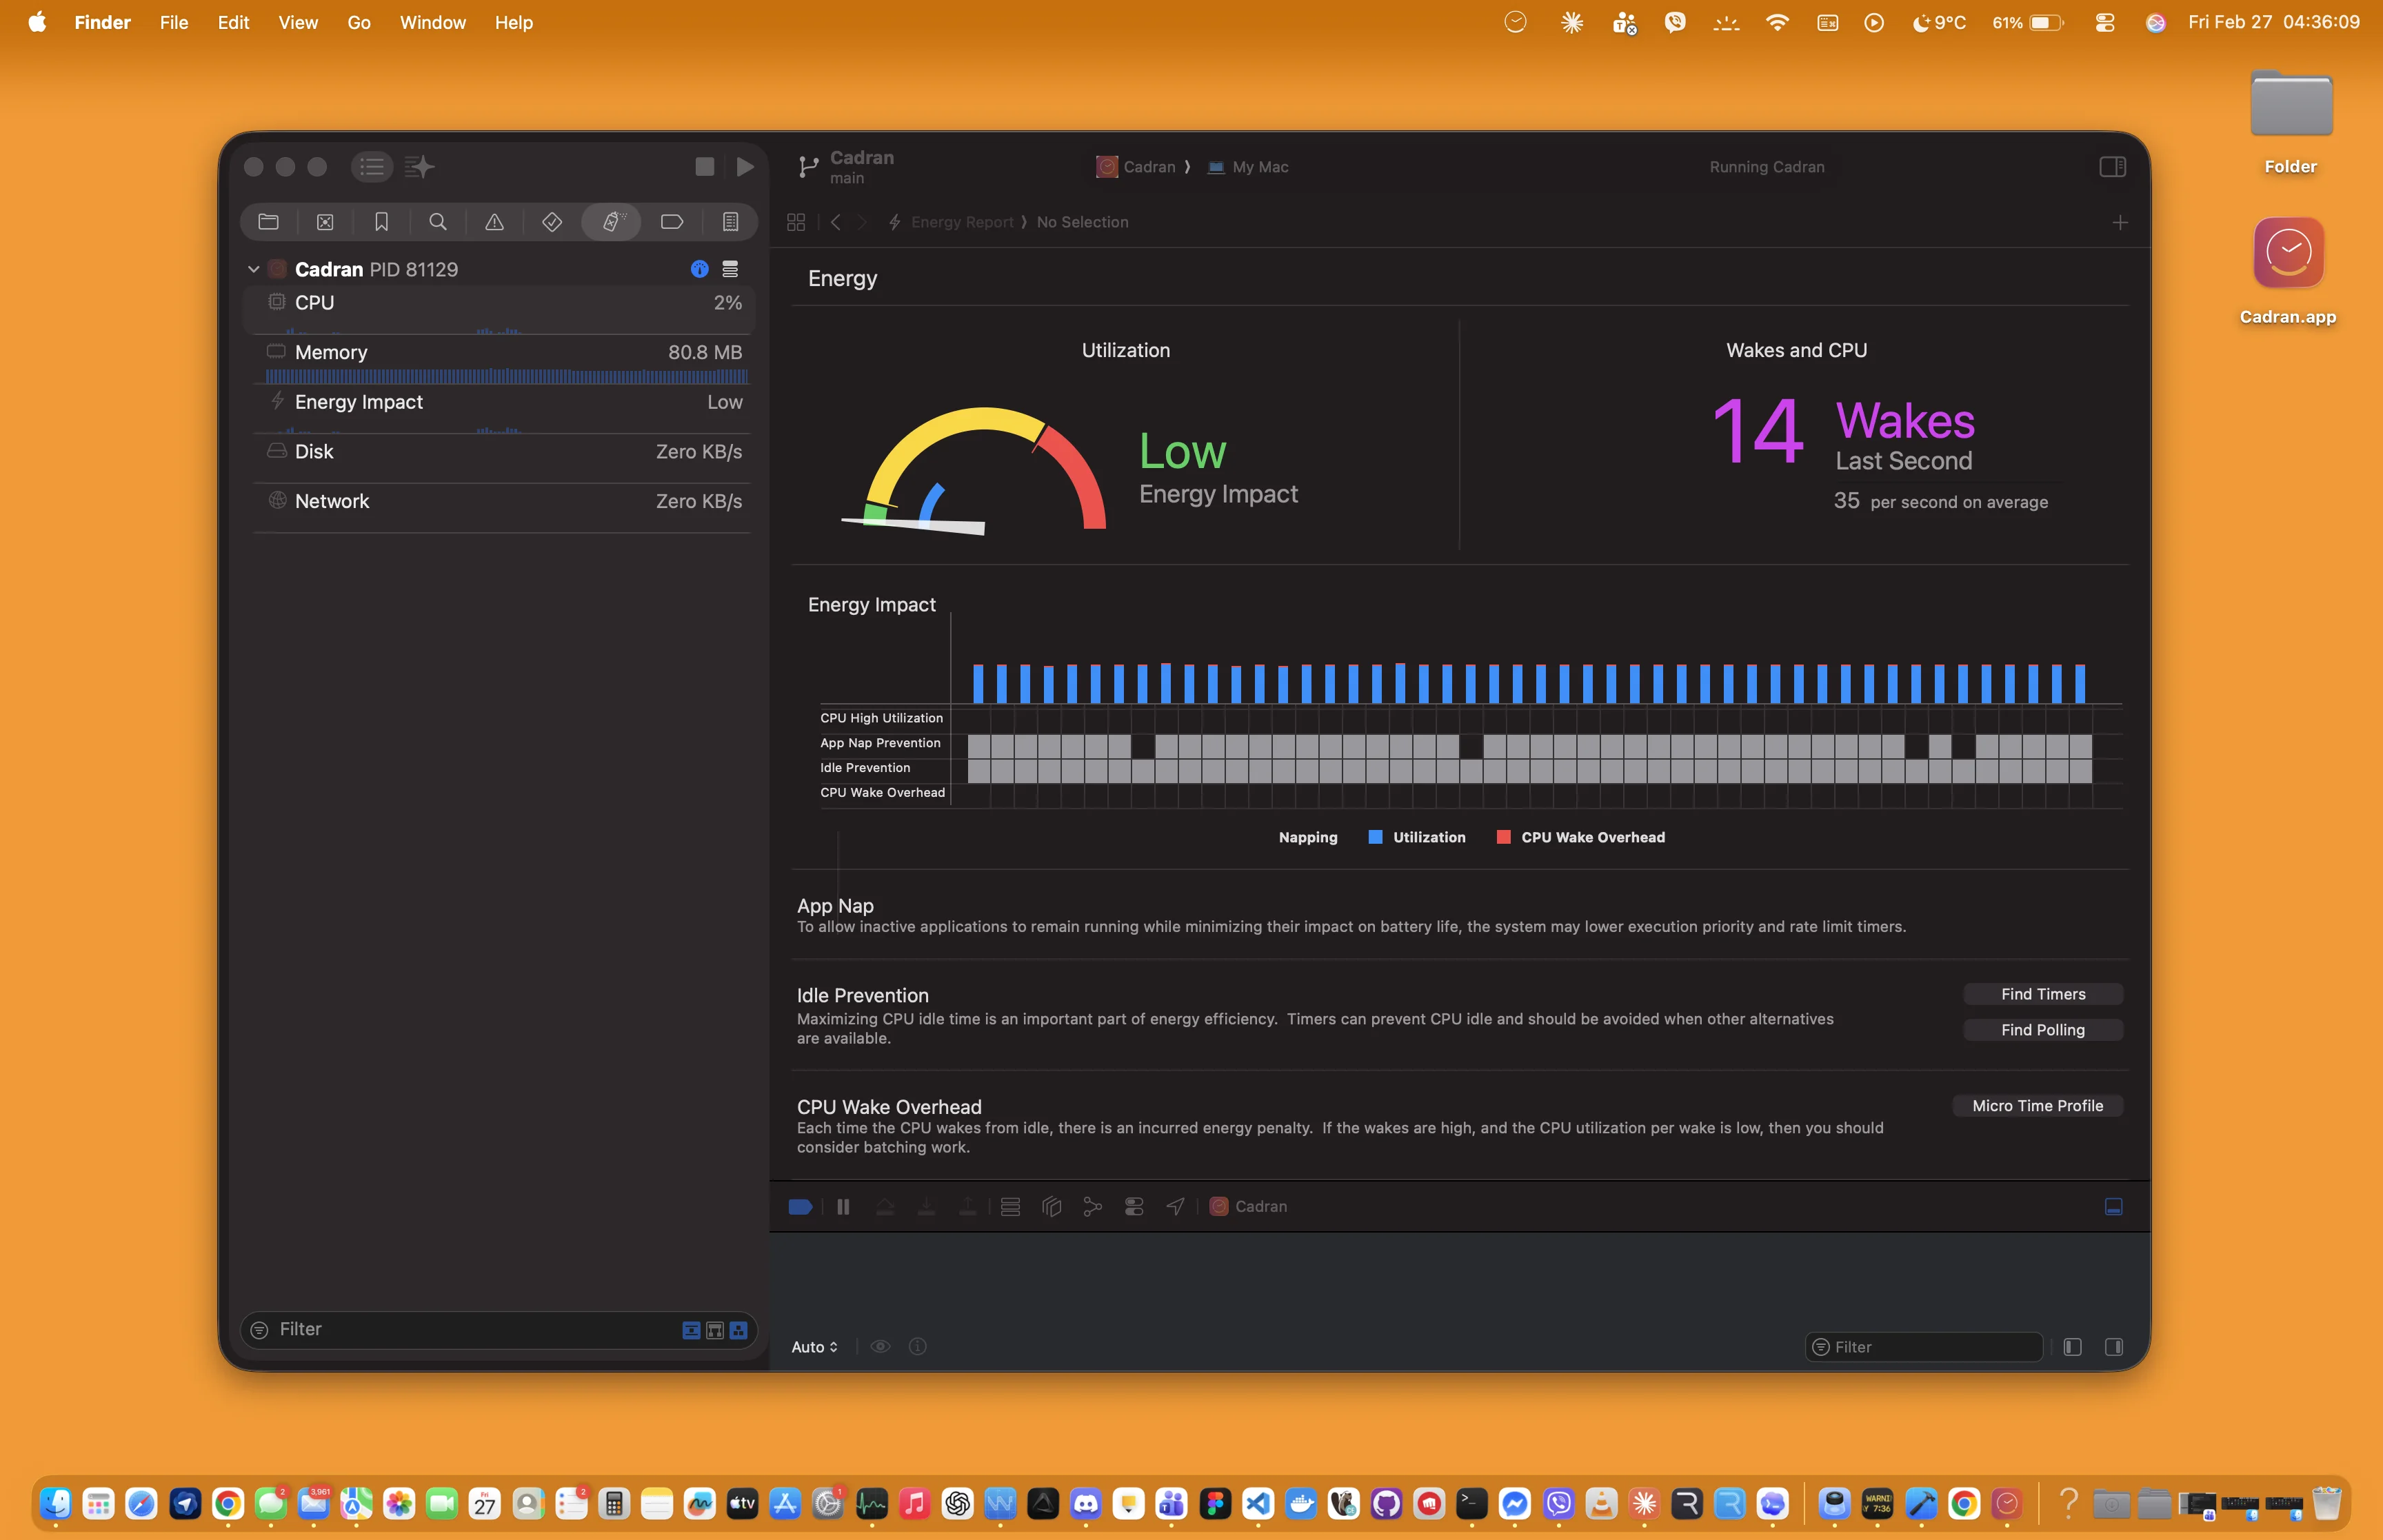This screenshot has height=1540, width=2383.
Task: Toggle breakpoints activation in debug bar
Action: (800, 1207)
